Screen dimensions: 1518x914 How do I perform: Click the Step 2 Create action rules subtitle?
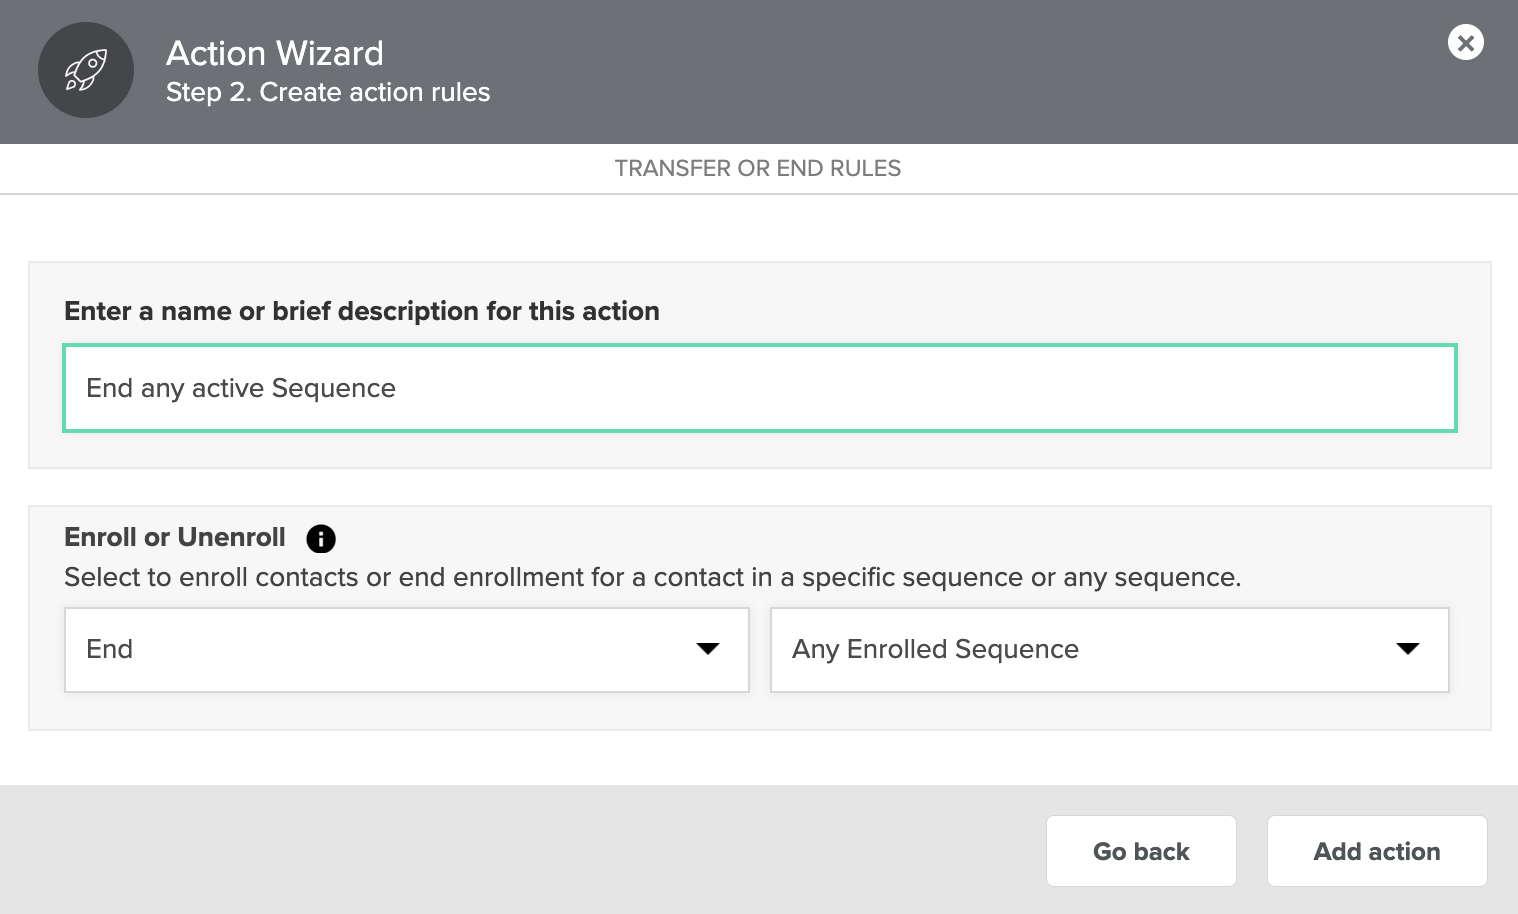tap(328, 92)
